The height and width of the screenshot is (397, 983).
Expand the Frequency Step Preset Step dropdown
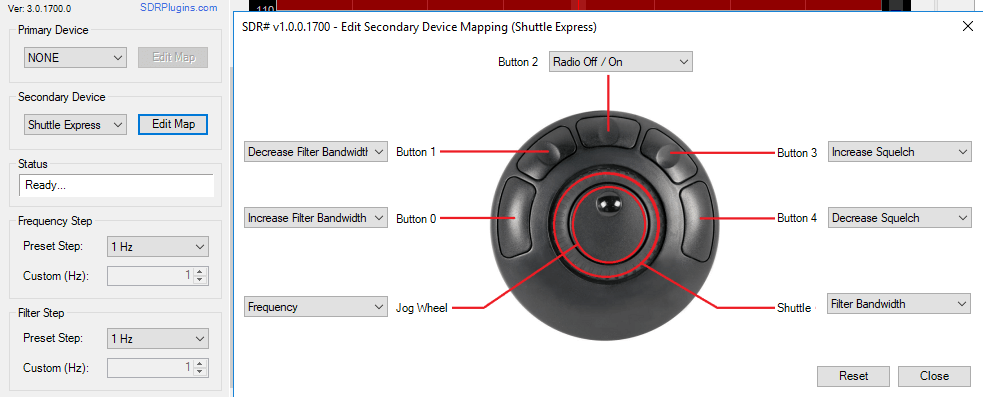pyautogui.click(x=157, y=246)
